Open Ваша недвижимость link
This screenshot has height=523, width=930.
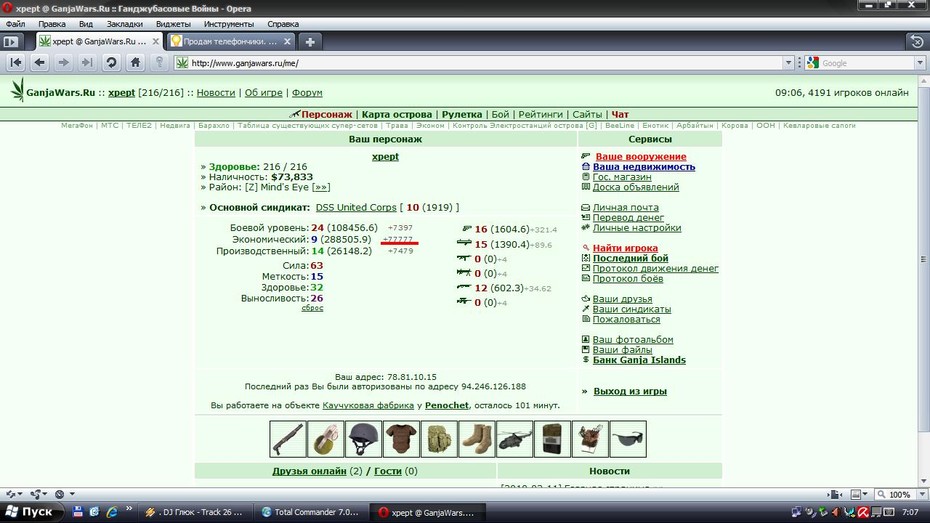point(644,167)
